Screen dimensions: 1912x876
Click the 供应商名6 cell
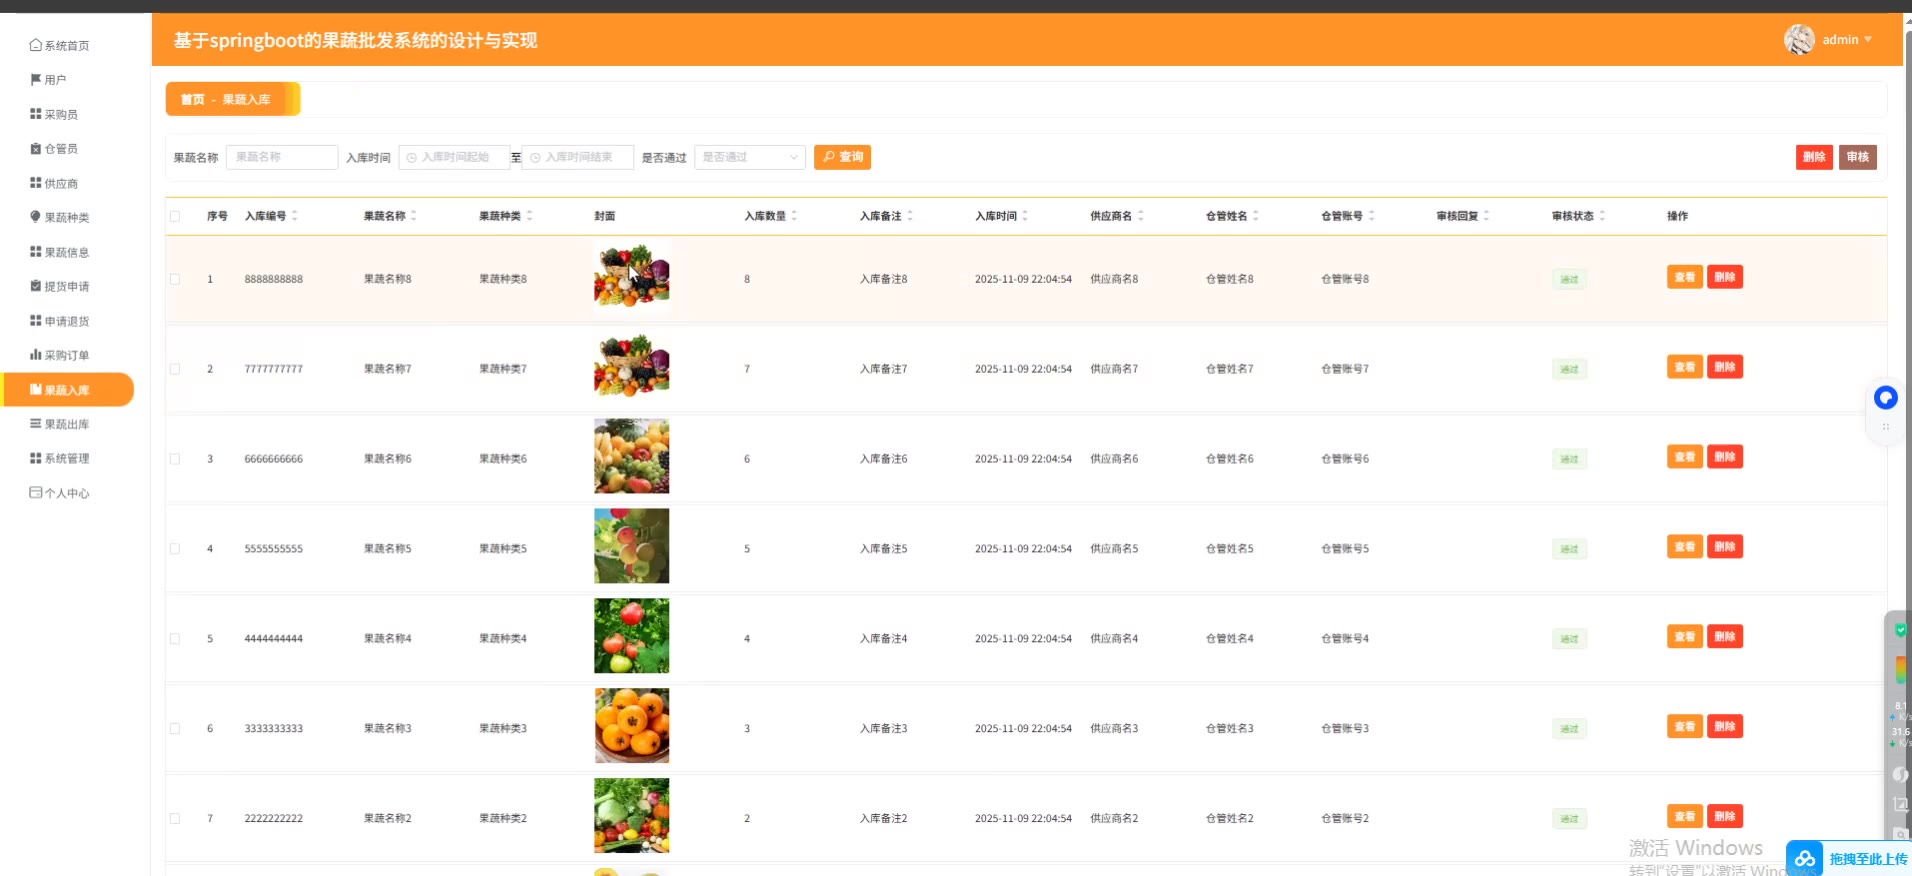(x=1114, y=459)
